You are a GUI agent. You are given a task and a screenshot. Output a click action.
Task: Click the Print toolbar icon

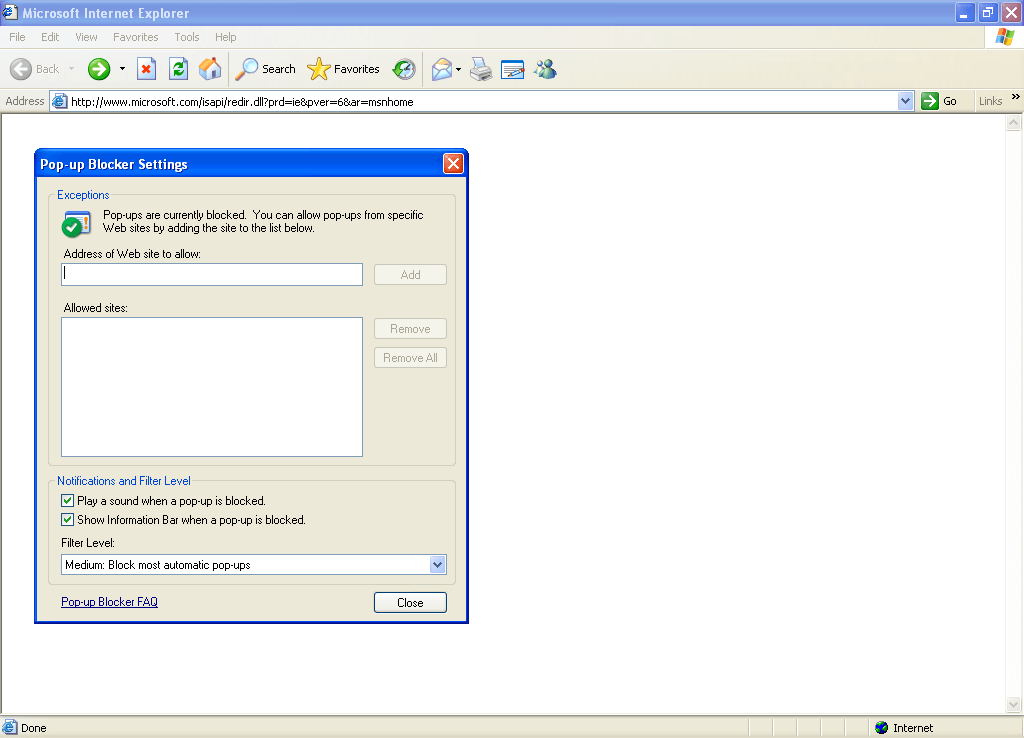(481, 69)
